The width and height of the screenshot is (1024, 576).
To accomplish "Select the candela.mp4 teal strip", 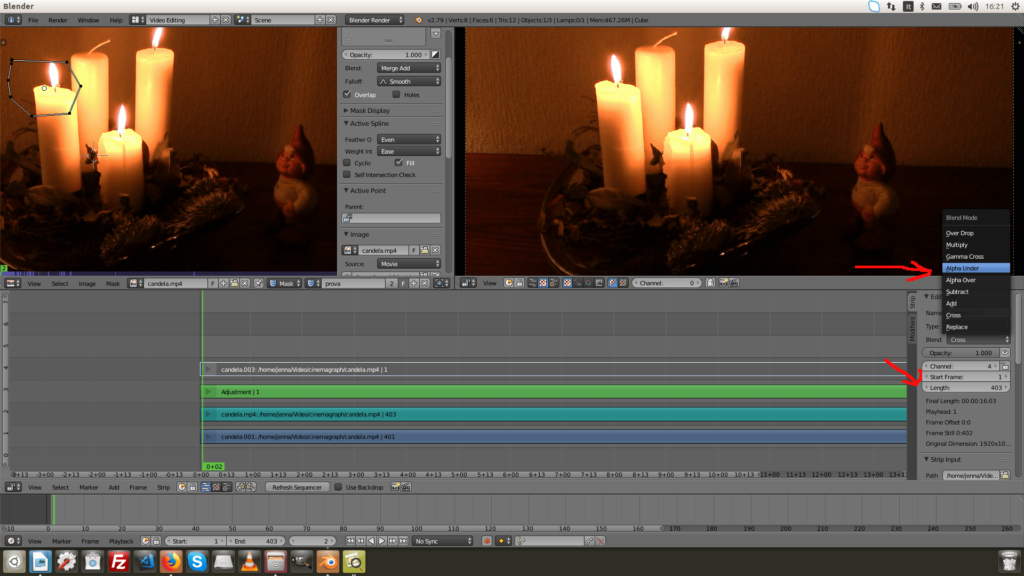I will [553, 415].
